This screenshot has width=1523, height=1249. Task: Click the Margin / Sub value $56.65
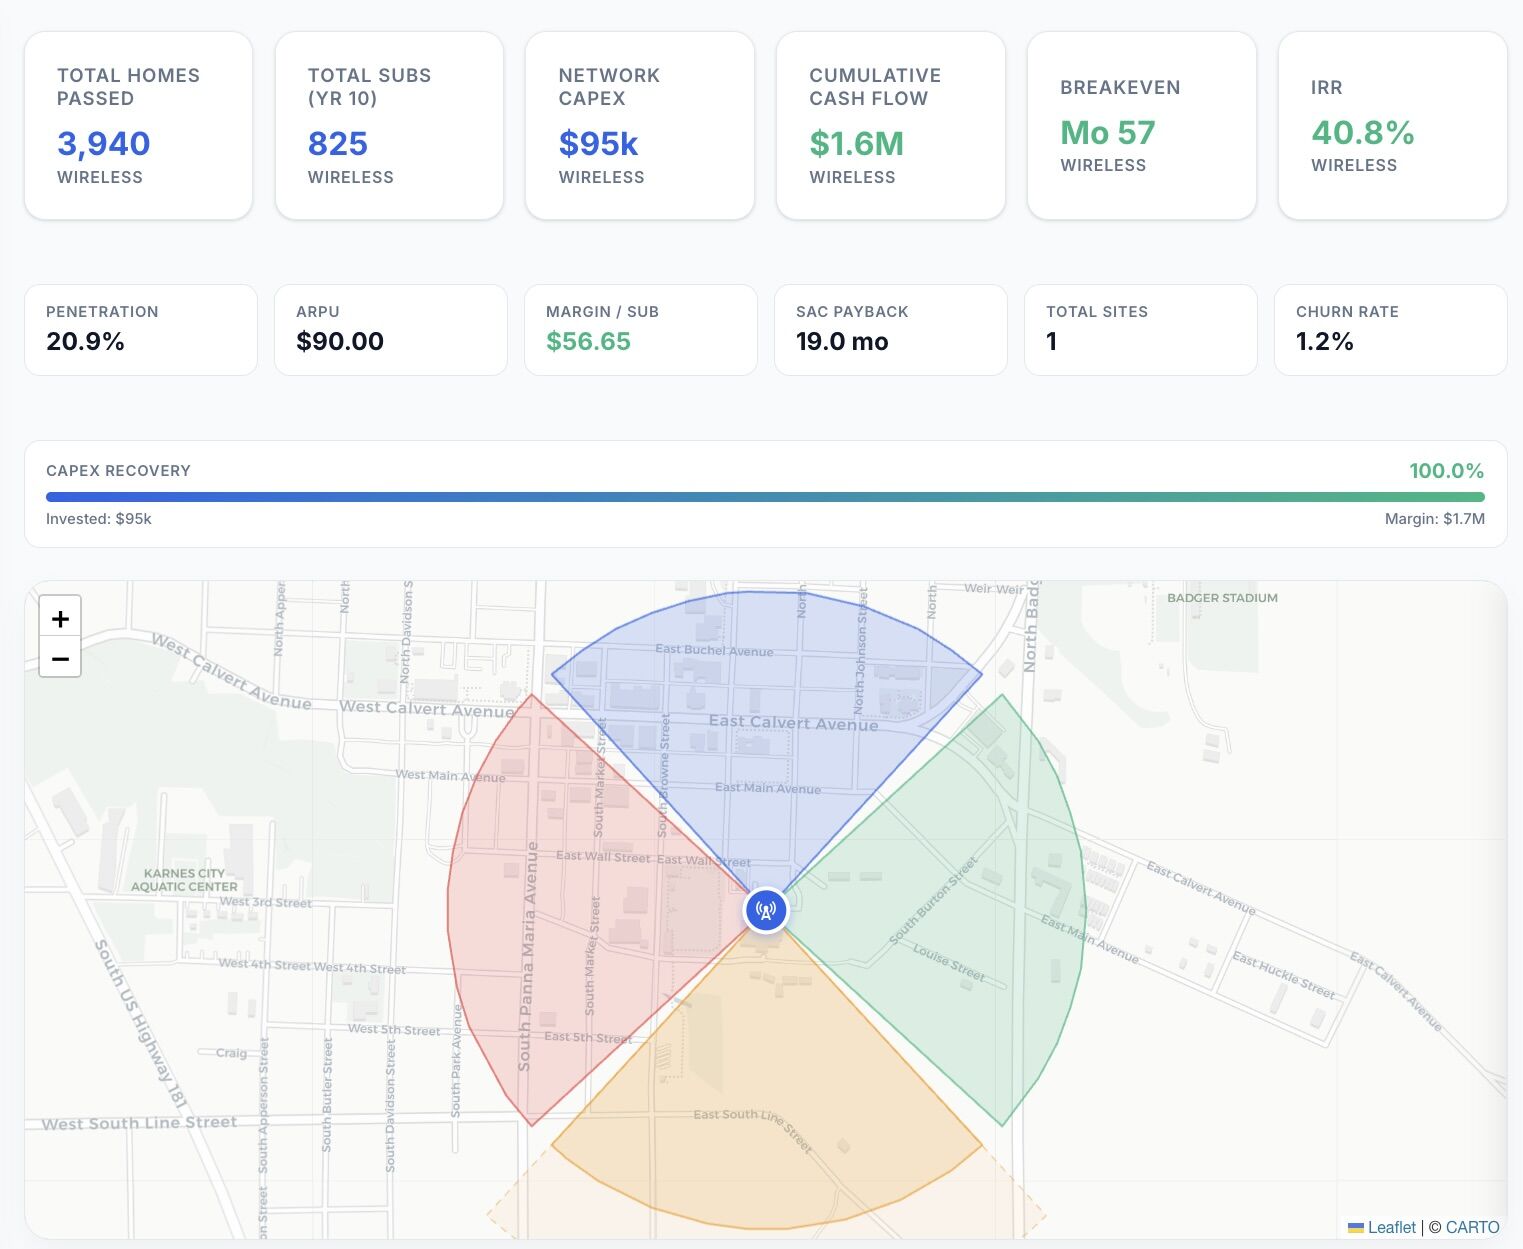pos(588,341)
